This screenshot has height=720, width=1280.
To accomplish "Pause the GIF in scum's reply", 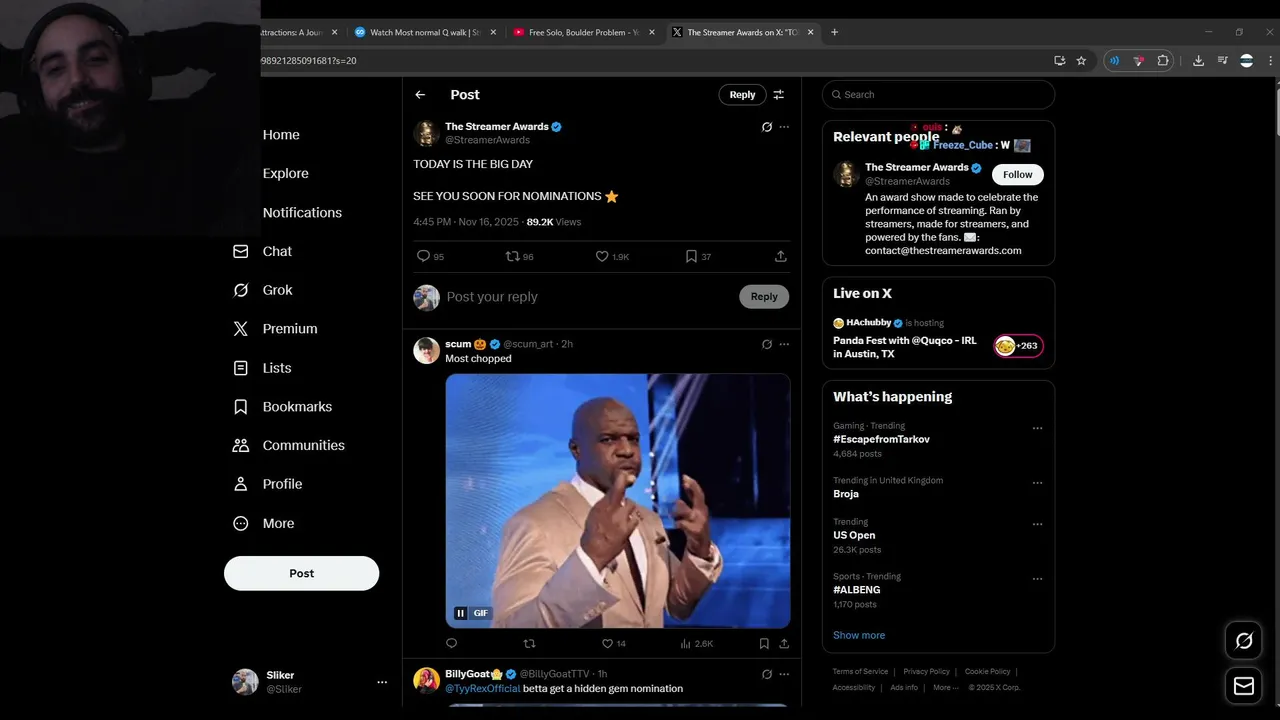I will pos(460,613).
